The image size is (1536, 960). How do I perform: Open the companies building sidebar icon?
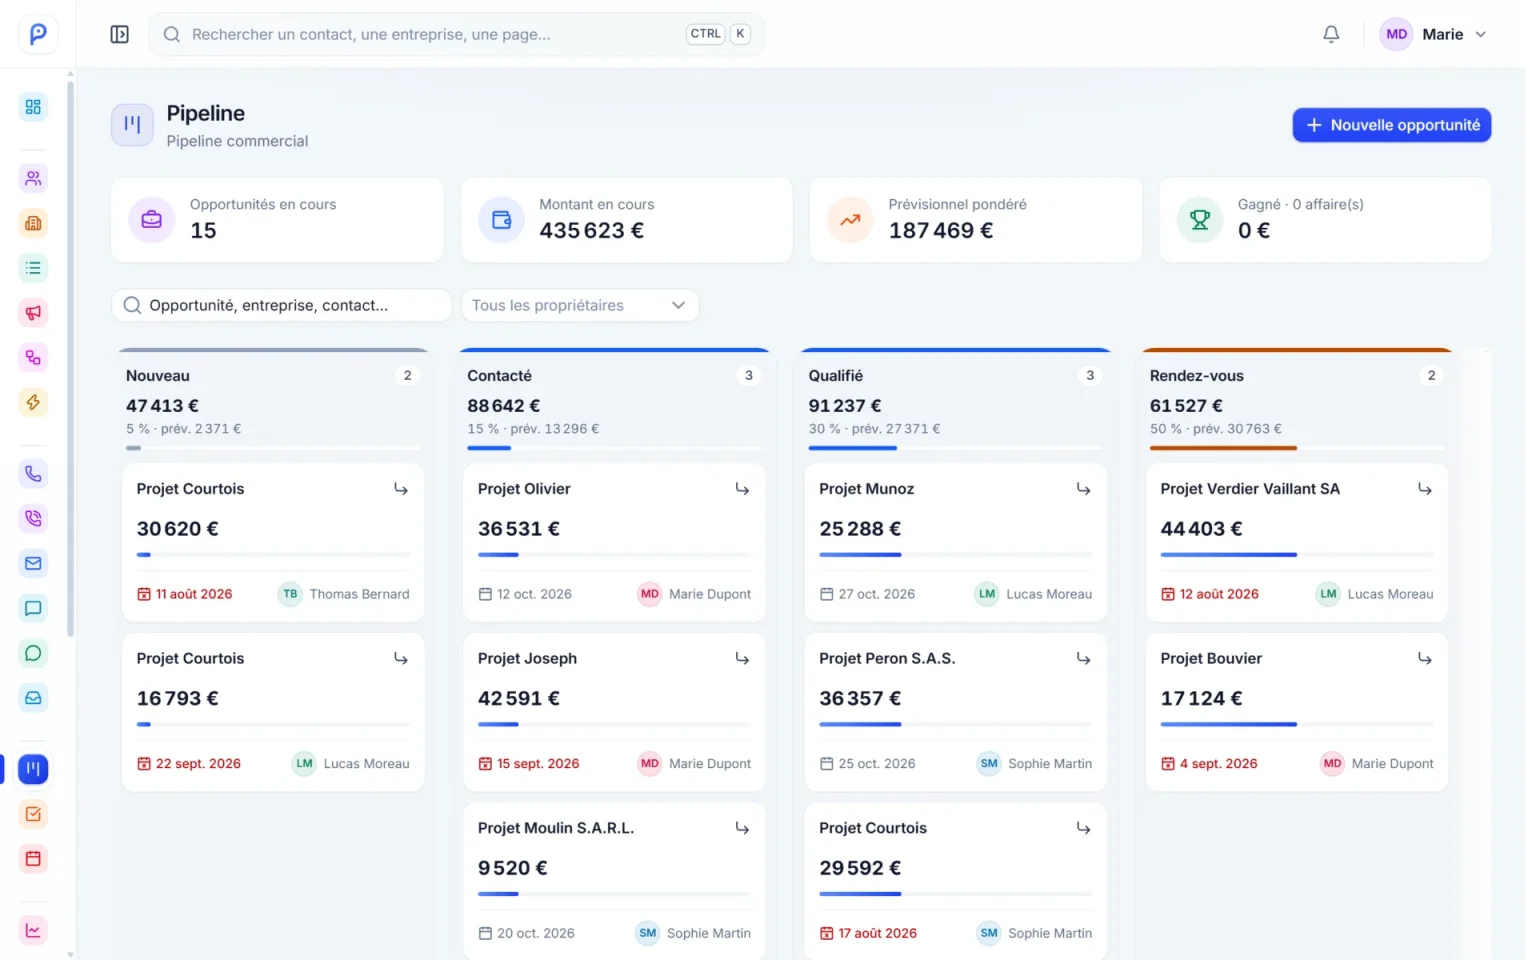pos(33,223)
